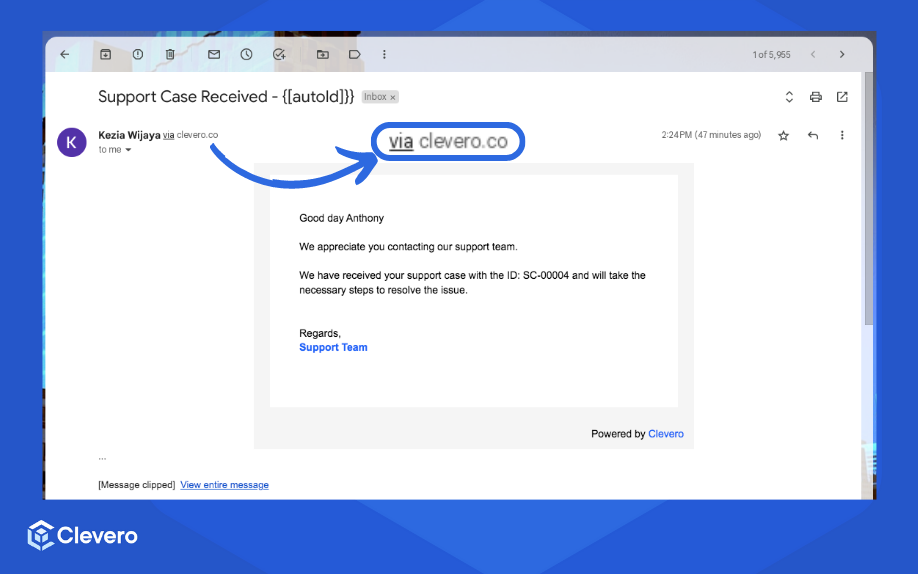This screenshot has height=574, width=918.
Task: Archive this email
Action: coord(105,54)
